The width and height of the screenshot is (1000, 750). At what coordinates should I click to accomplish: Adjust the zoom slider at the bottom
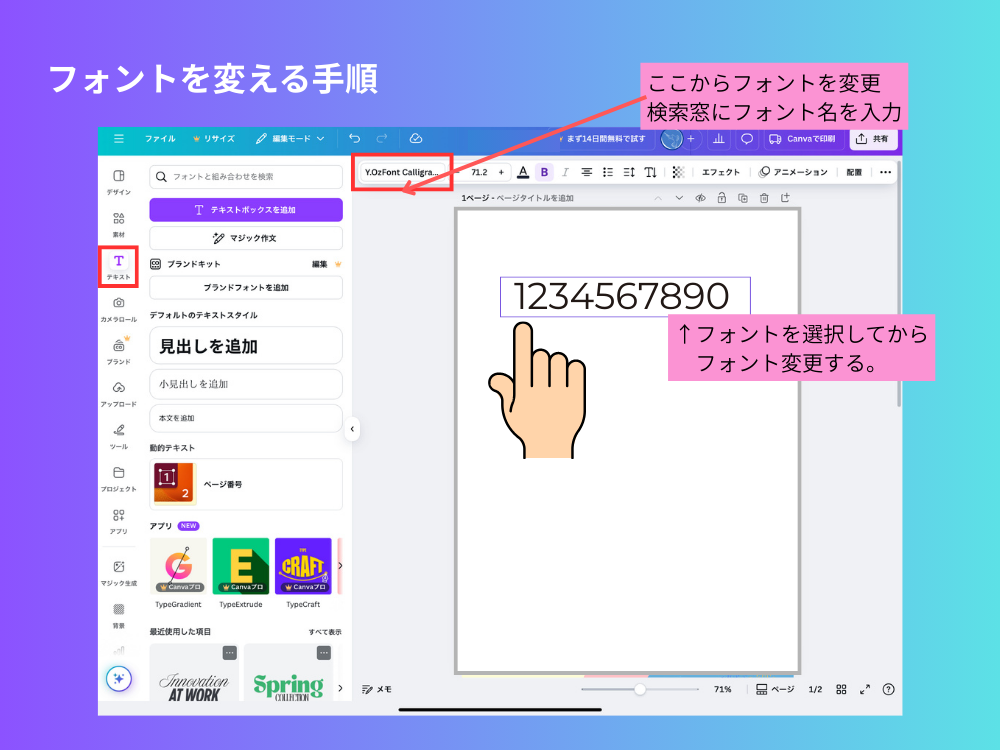click(x=640, y=689)
